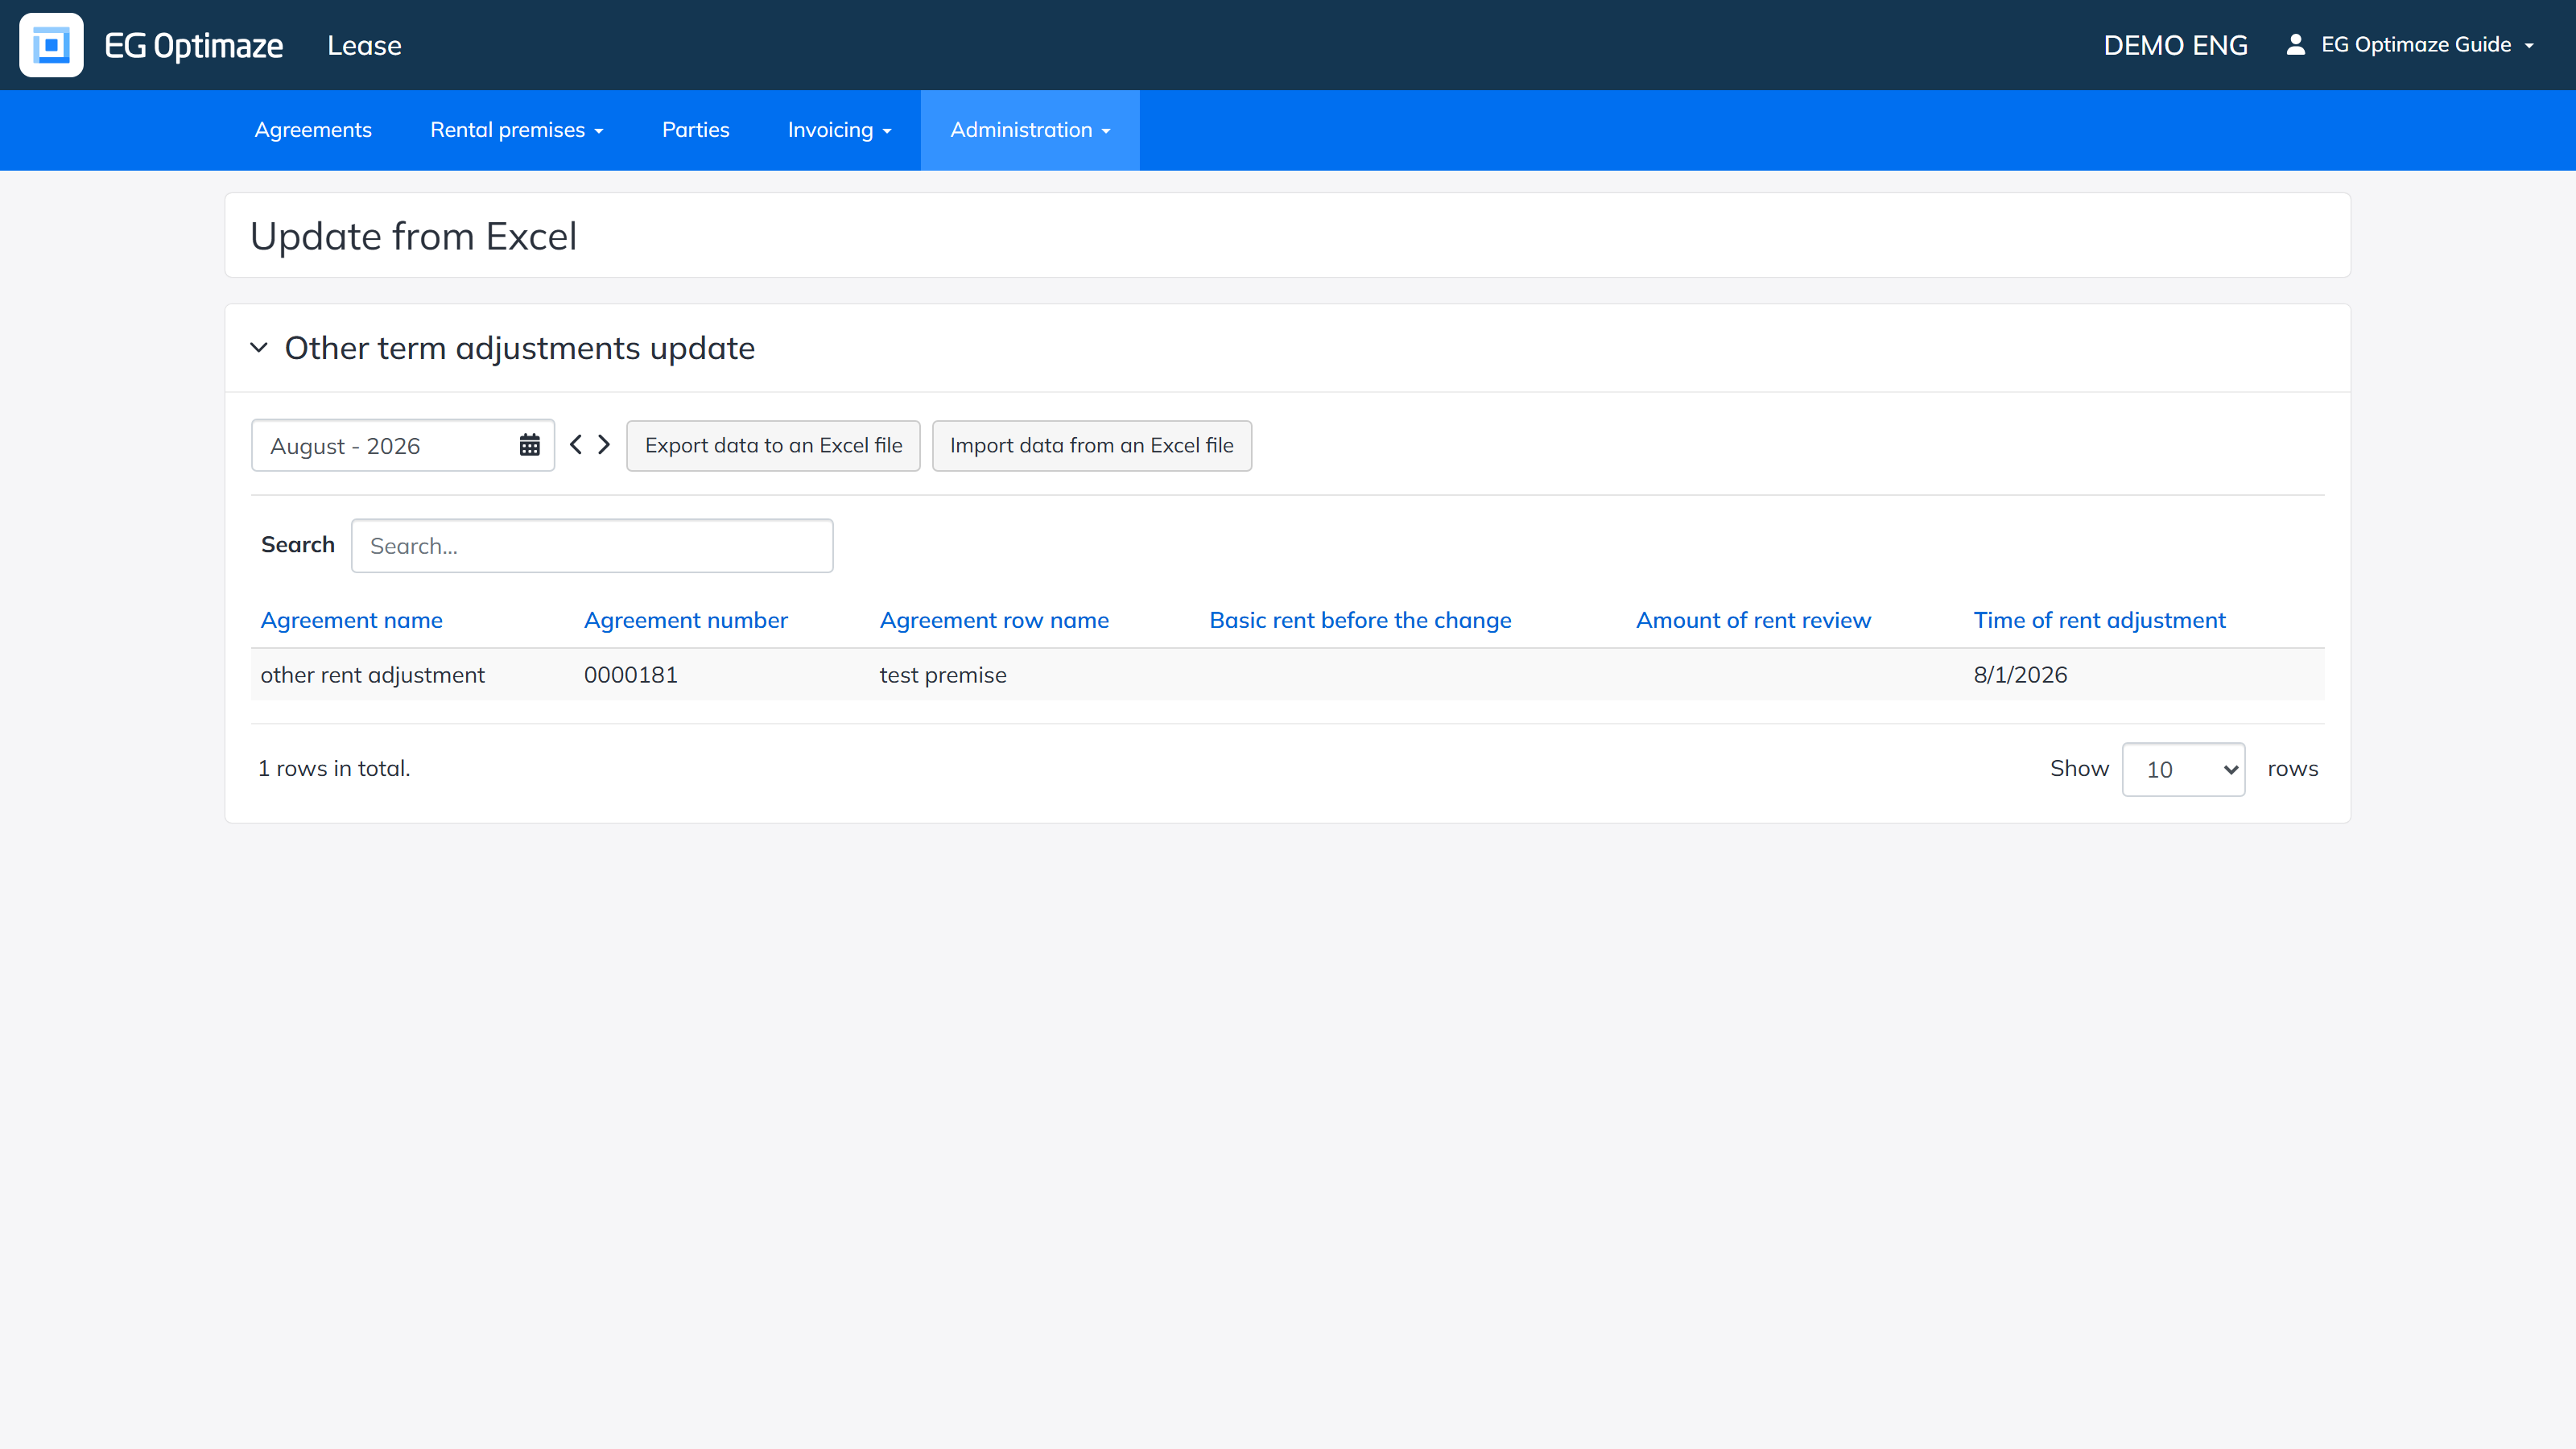Sort by Time of rent adjustment column
This screenshot has width=2576, height=1449.
(x=2099, y=620)
